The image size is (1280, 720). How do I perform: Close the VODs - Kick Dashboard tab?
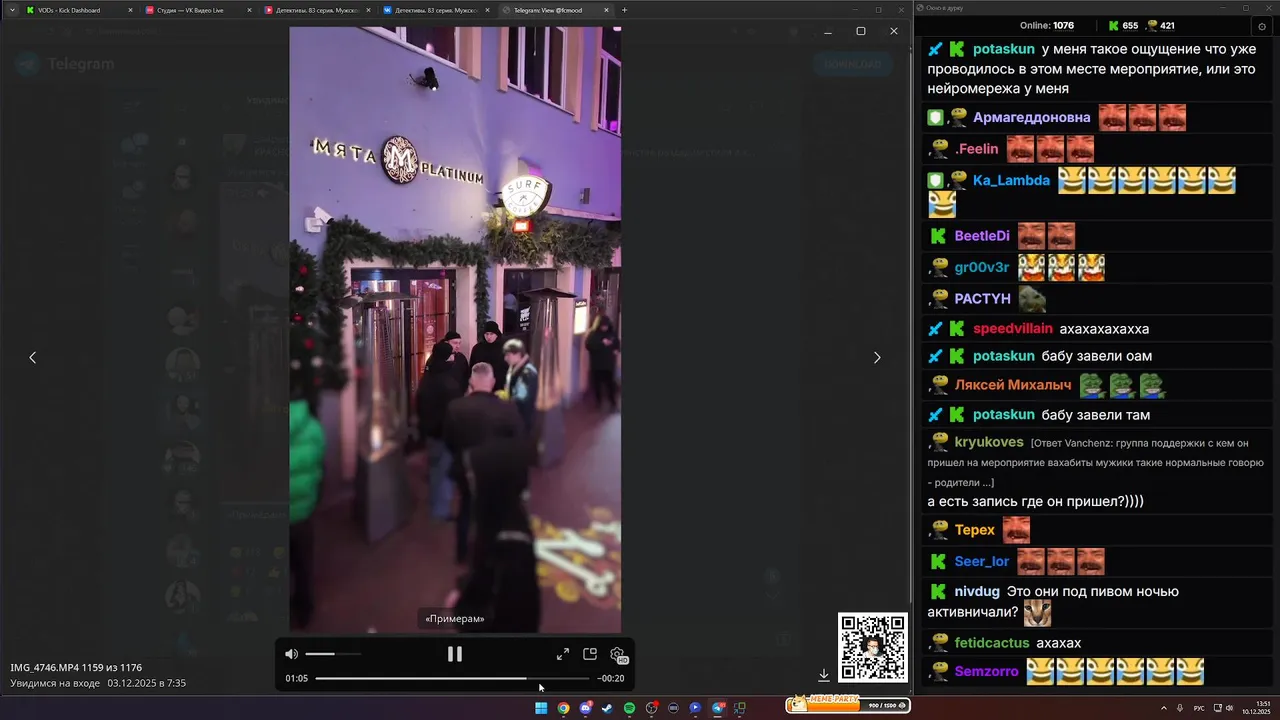click(130, 10)
